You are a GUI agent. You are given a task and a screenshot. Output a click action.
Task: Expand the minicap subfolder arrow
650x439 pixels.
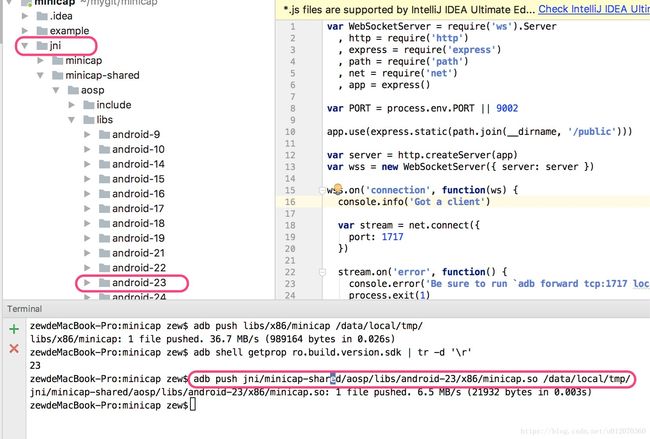click(x=40, y=61)
